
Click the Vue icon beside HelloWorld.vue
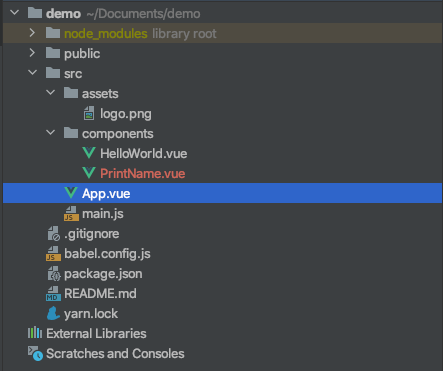(x=89, y=153)
